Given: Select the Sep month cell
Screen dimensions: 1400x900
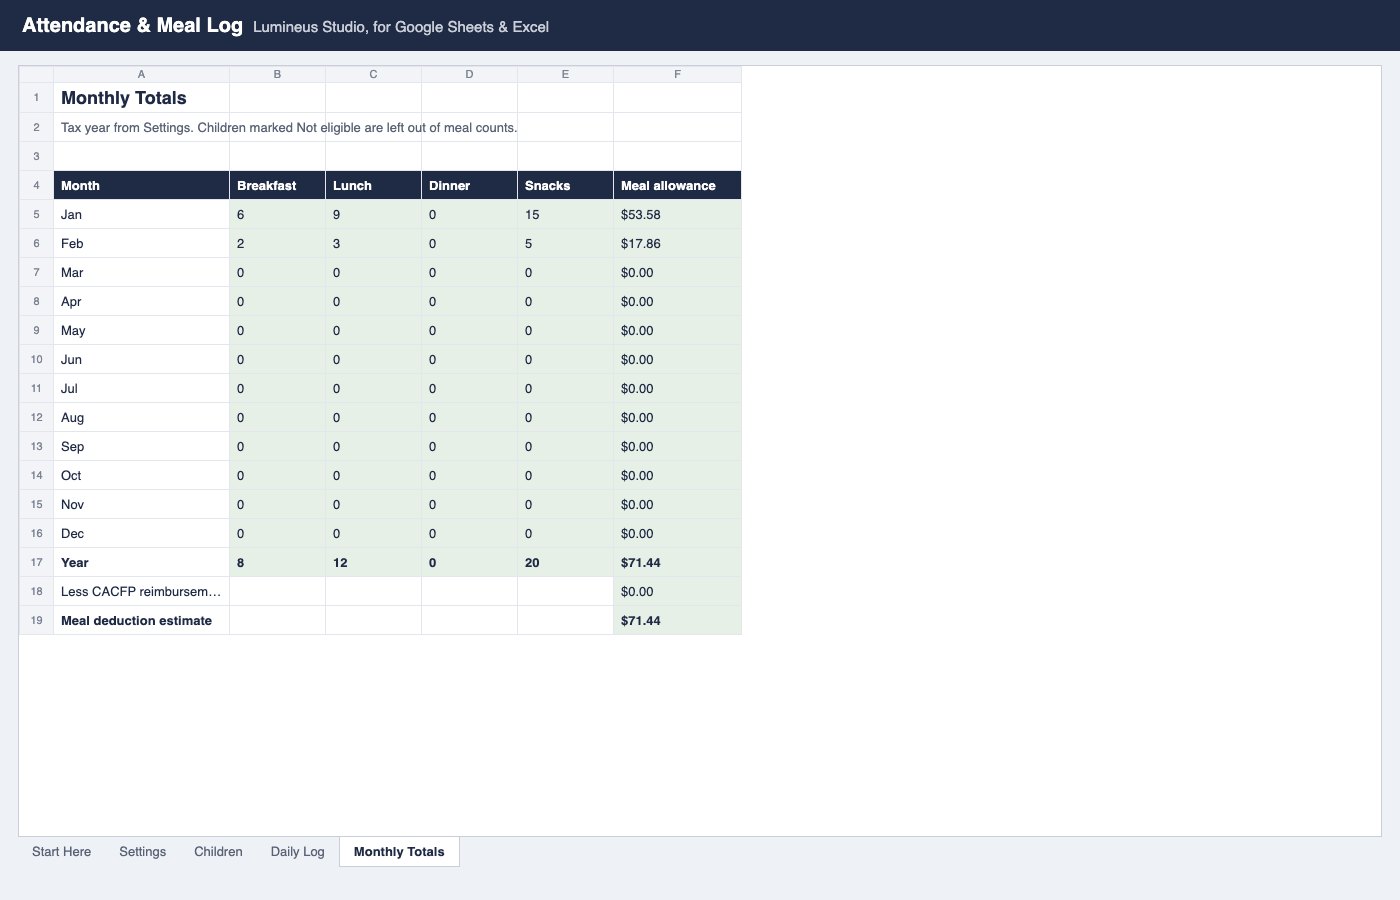Looking at the screenshot, I should click(x=141, y=447).
